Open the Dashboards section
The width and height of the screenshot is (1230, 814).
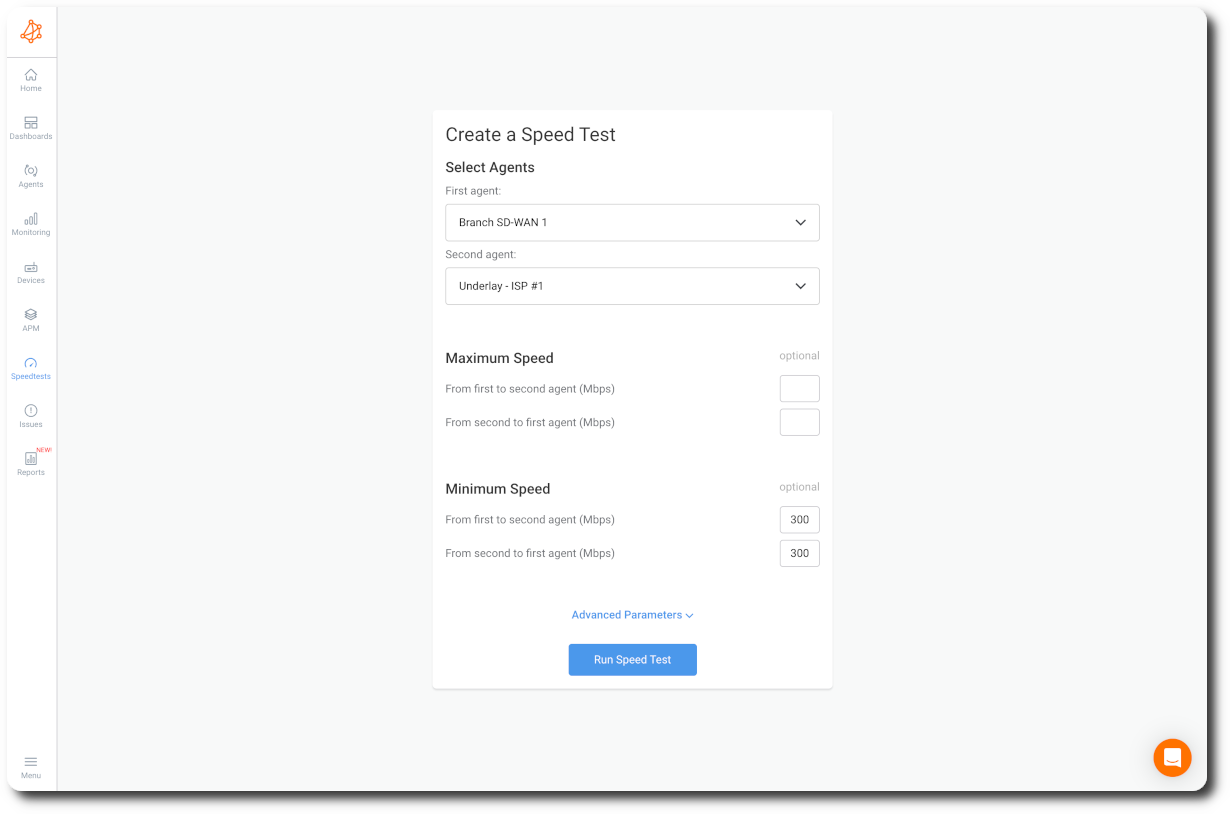coord(31,128)
